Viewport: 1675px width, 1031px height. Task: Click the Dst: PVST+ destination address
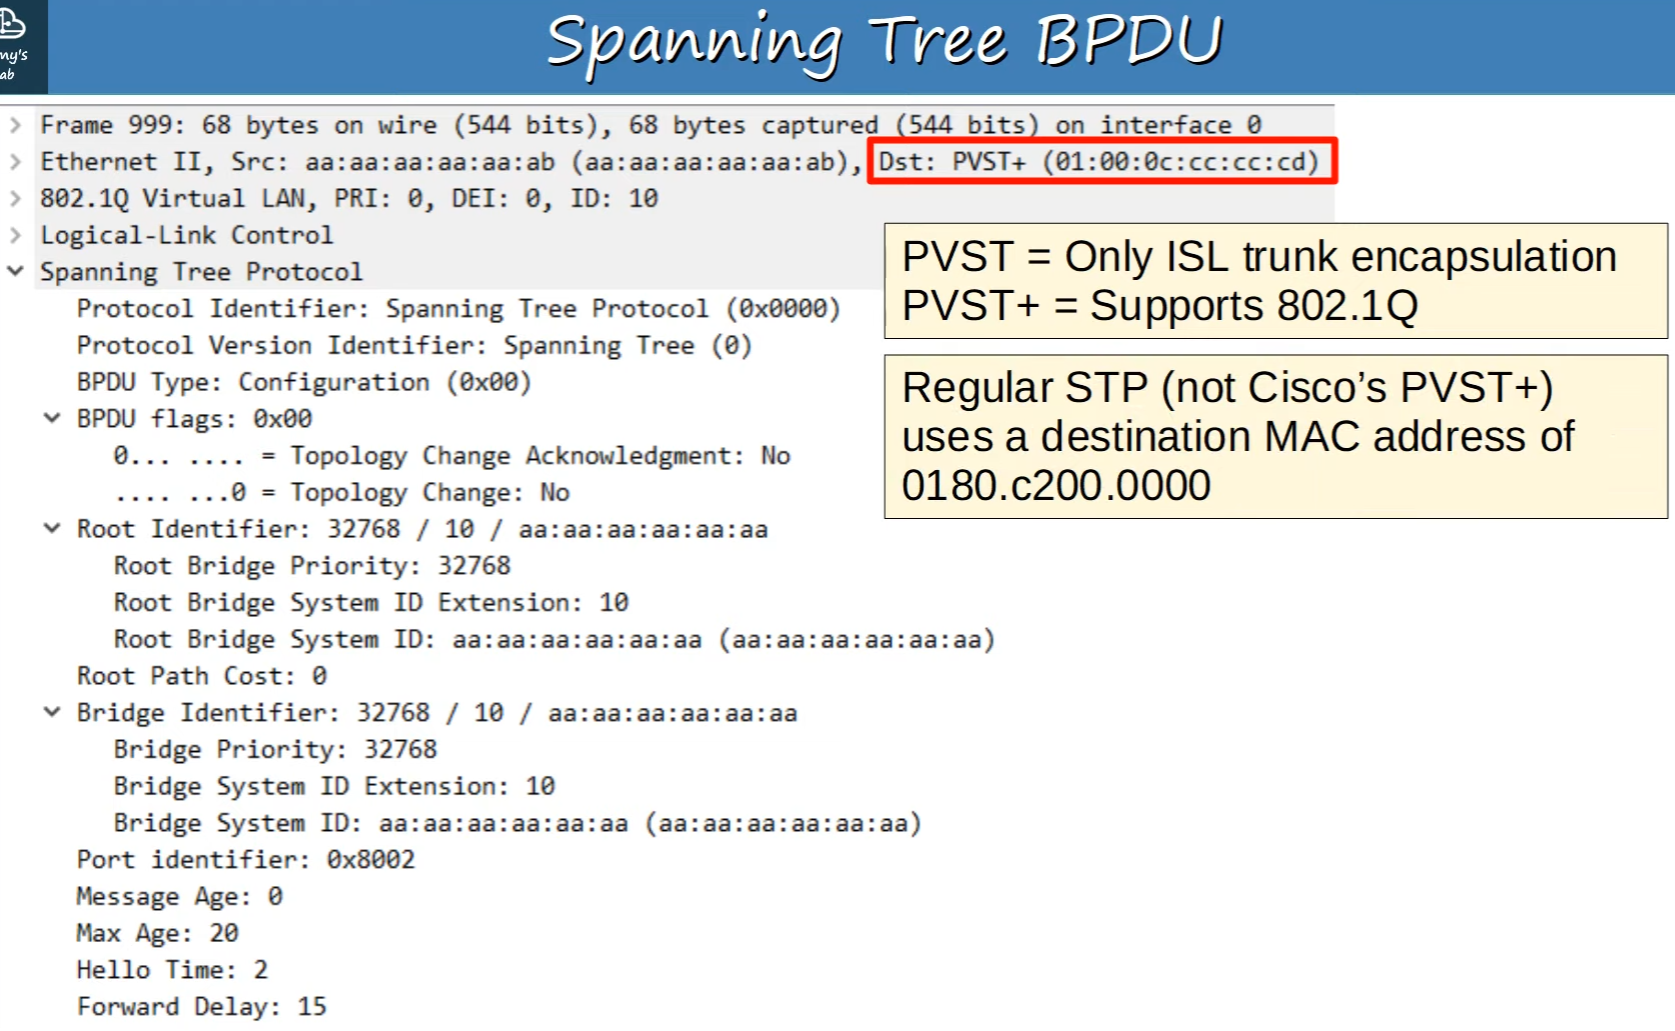[x=1100, y=161]
